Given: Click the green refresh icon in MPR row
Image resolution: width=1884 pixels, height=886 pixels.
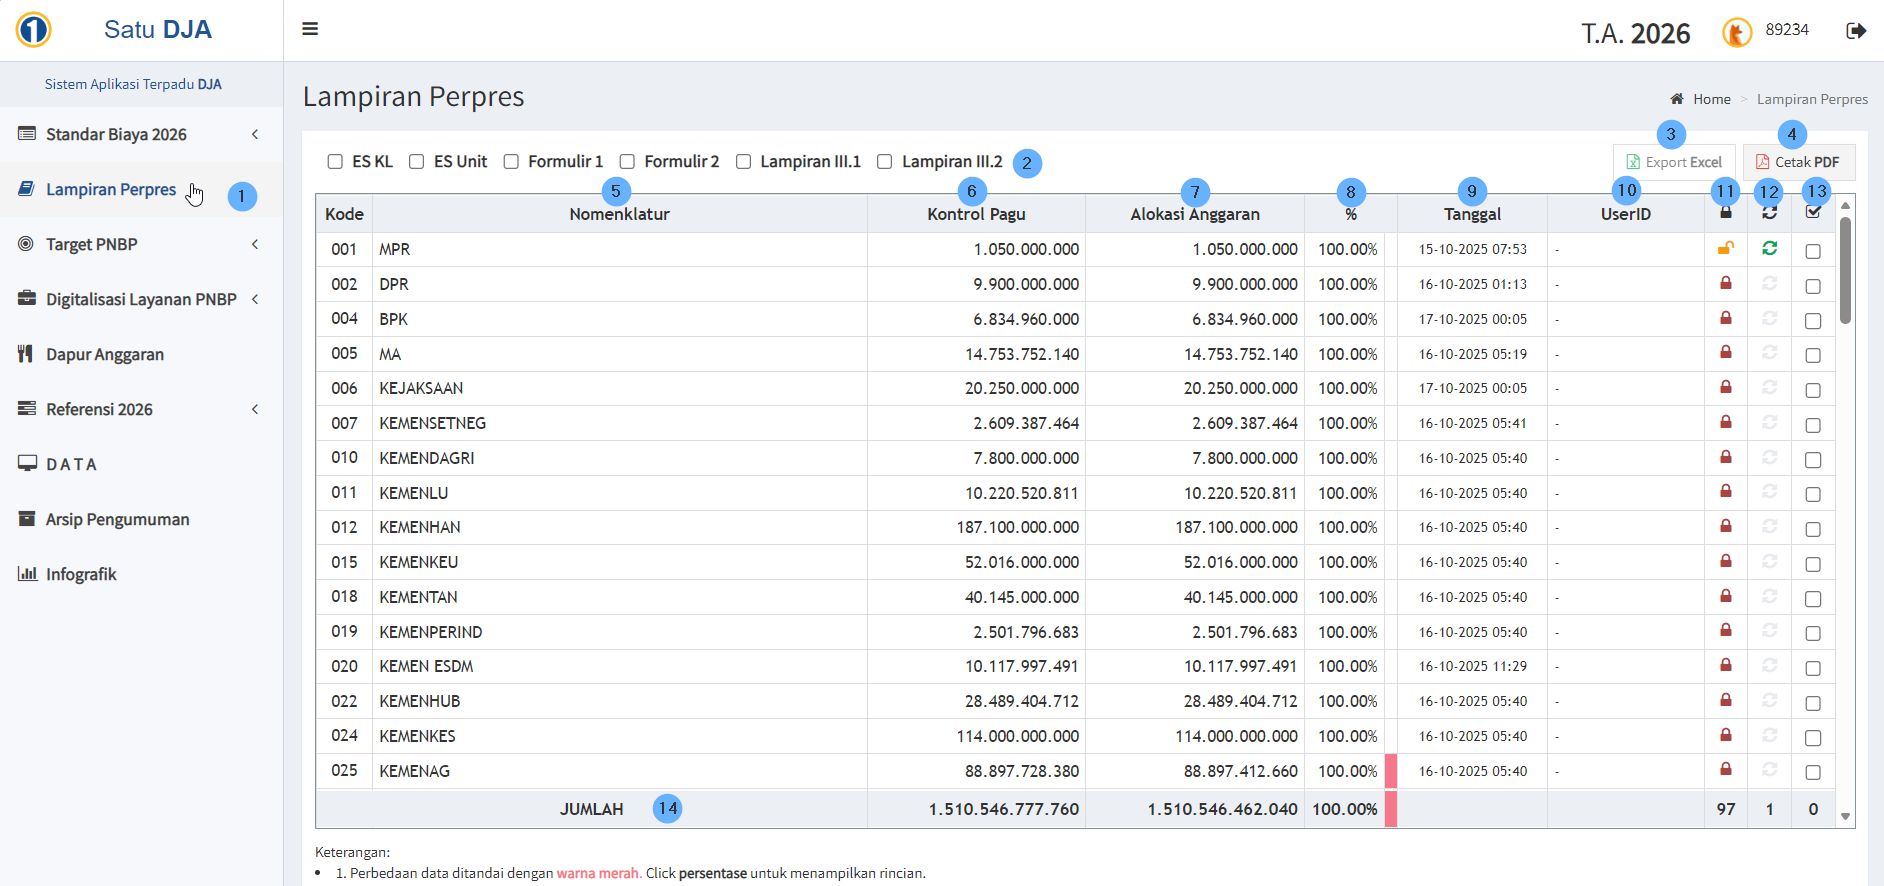Looking at the screenshot, I should [1769, 248].
